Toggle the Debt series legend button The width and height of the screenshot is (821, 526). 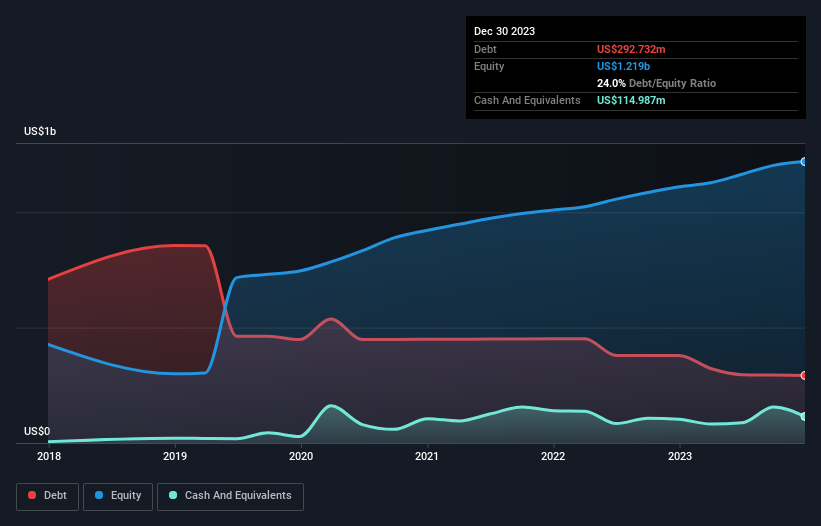(x=48, y=496)
